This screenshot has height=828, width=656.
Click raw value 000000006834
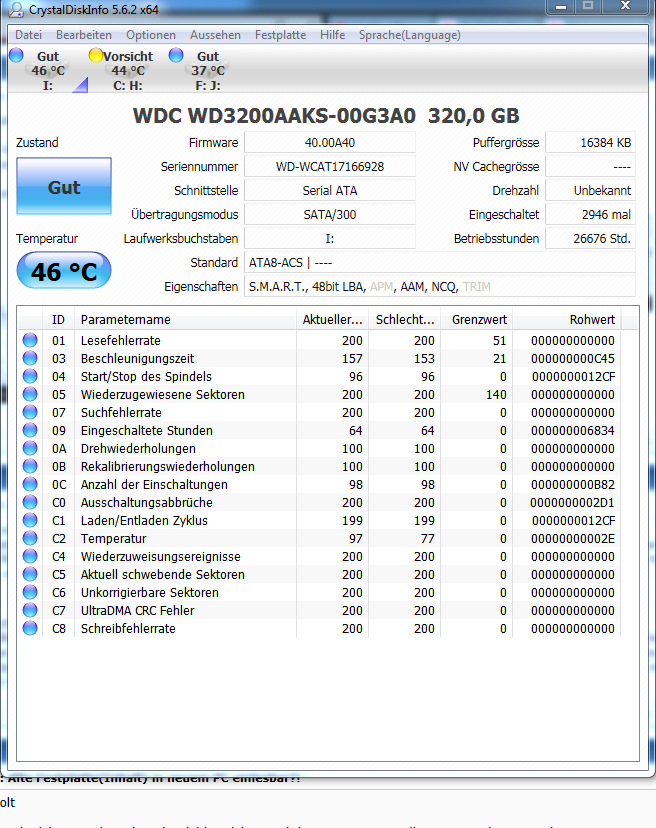573,430
